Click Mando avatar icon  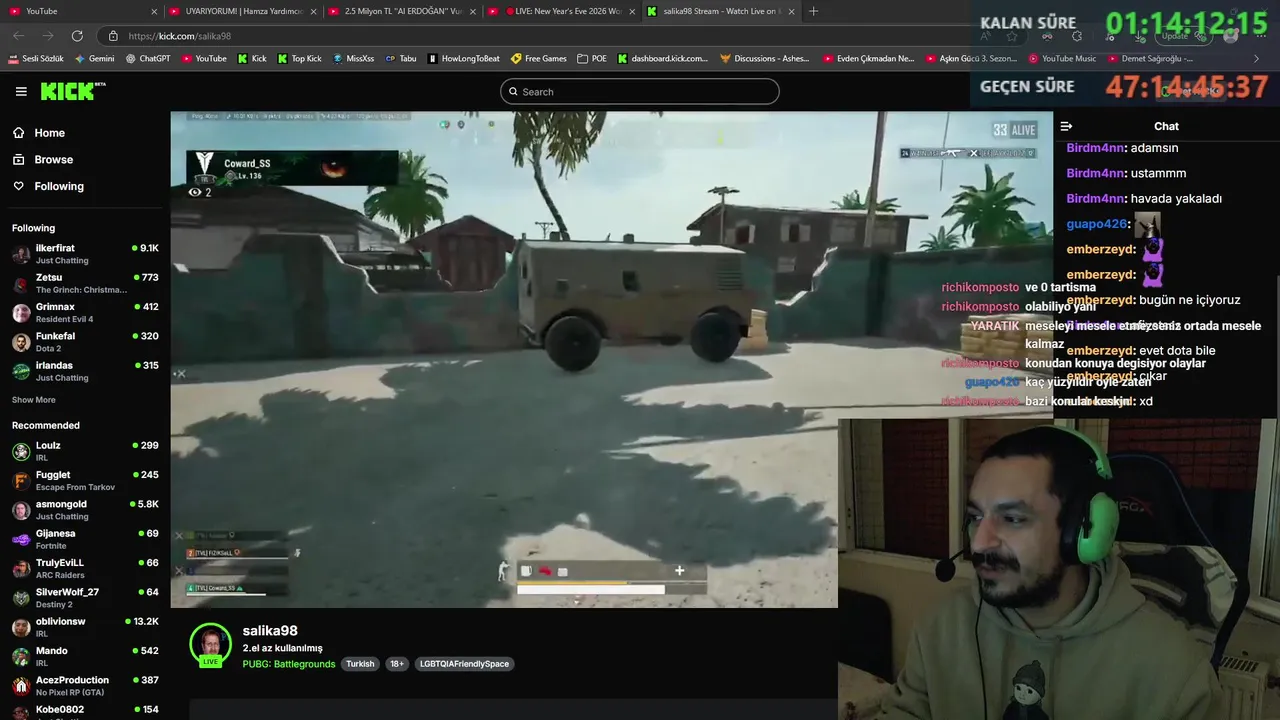[20, 657]
